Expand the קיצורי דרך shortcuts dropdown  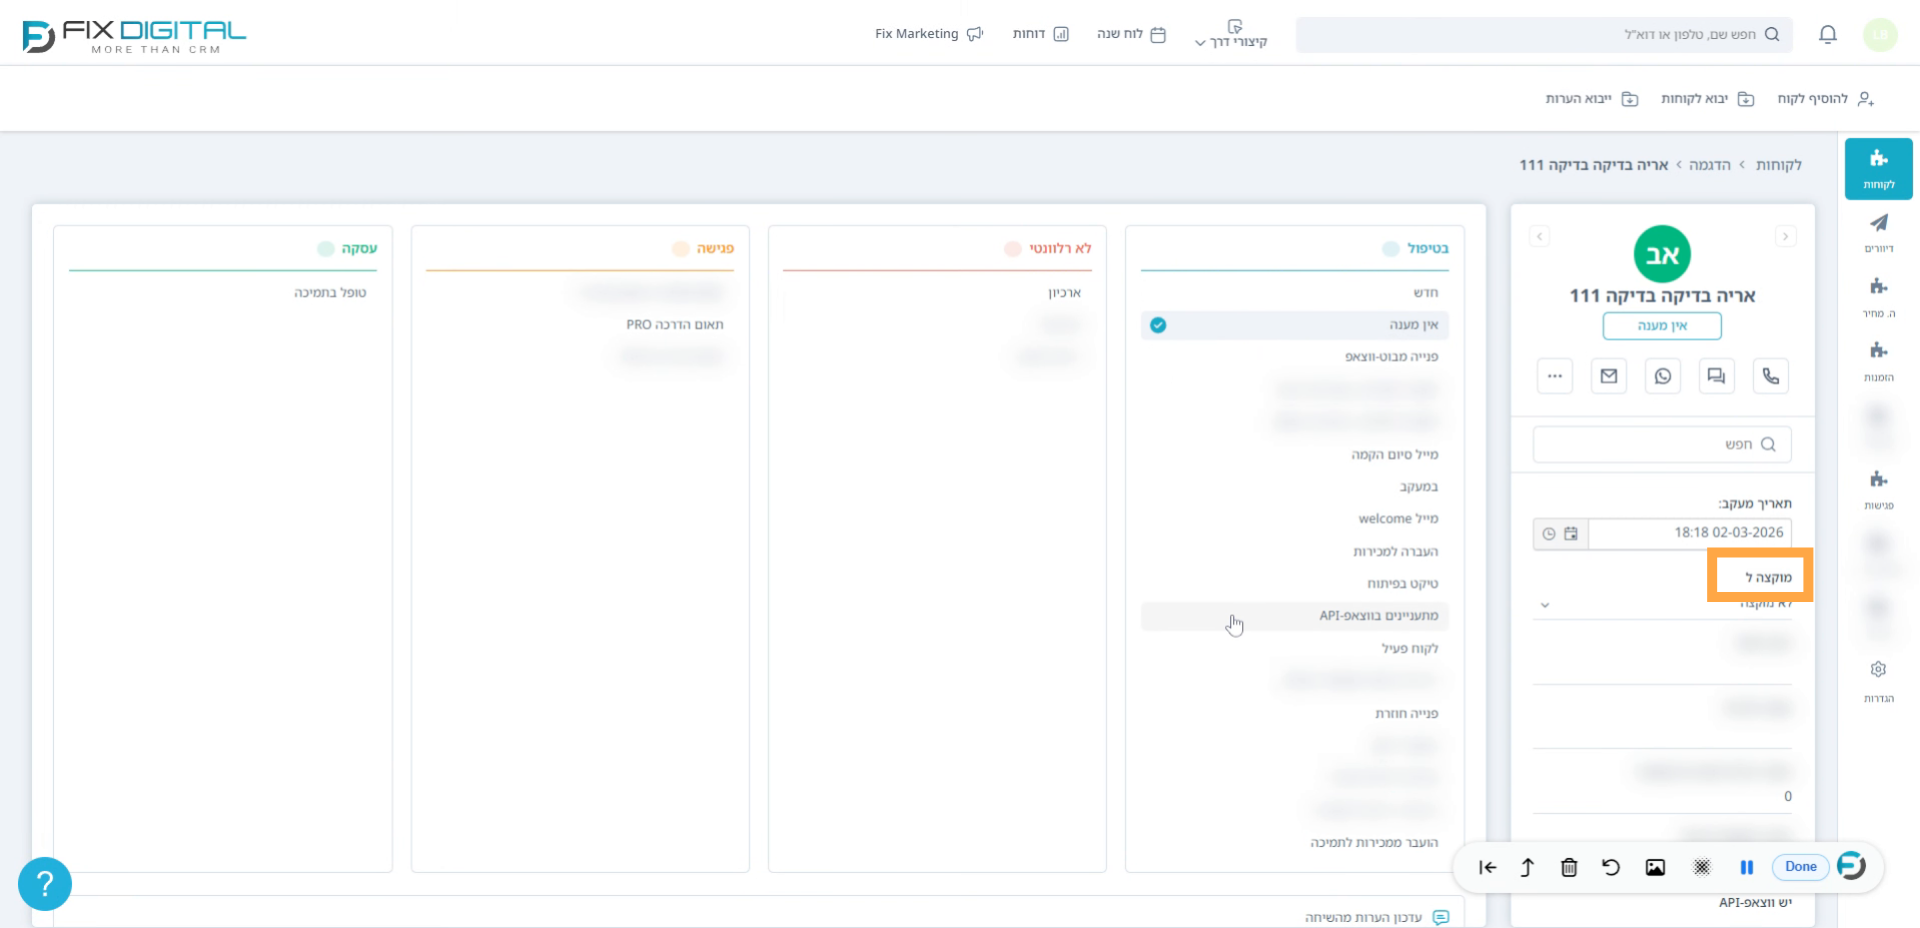coord(1231,35)
